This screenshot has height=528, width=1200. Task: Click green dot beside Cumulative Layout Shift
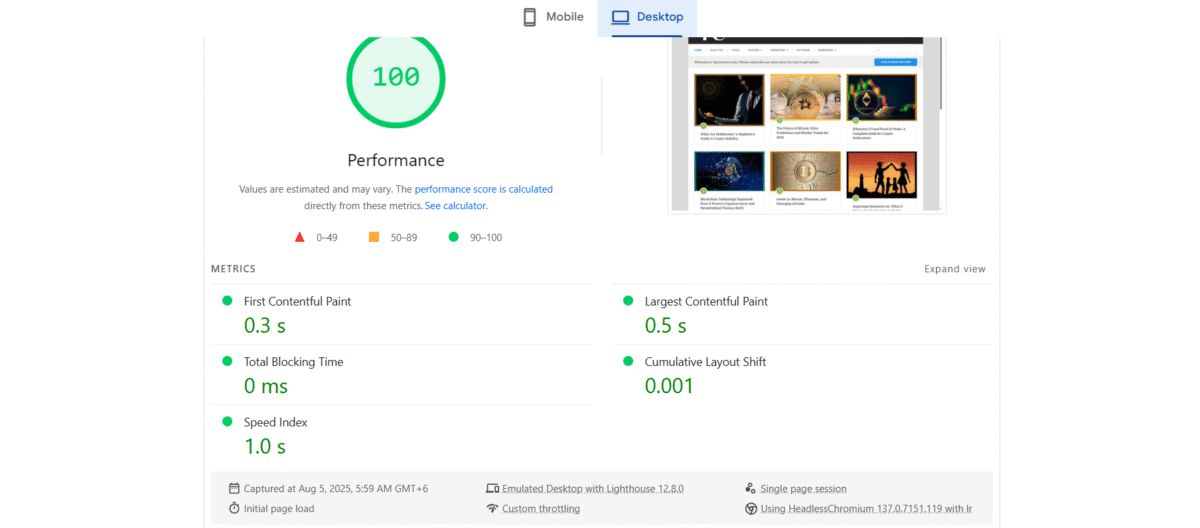point(628,361)
